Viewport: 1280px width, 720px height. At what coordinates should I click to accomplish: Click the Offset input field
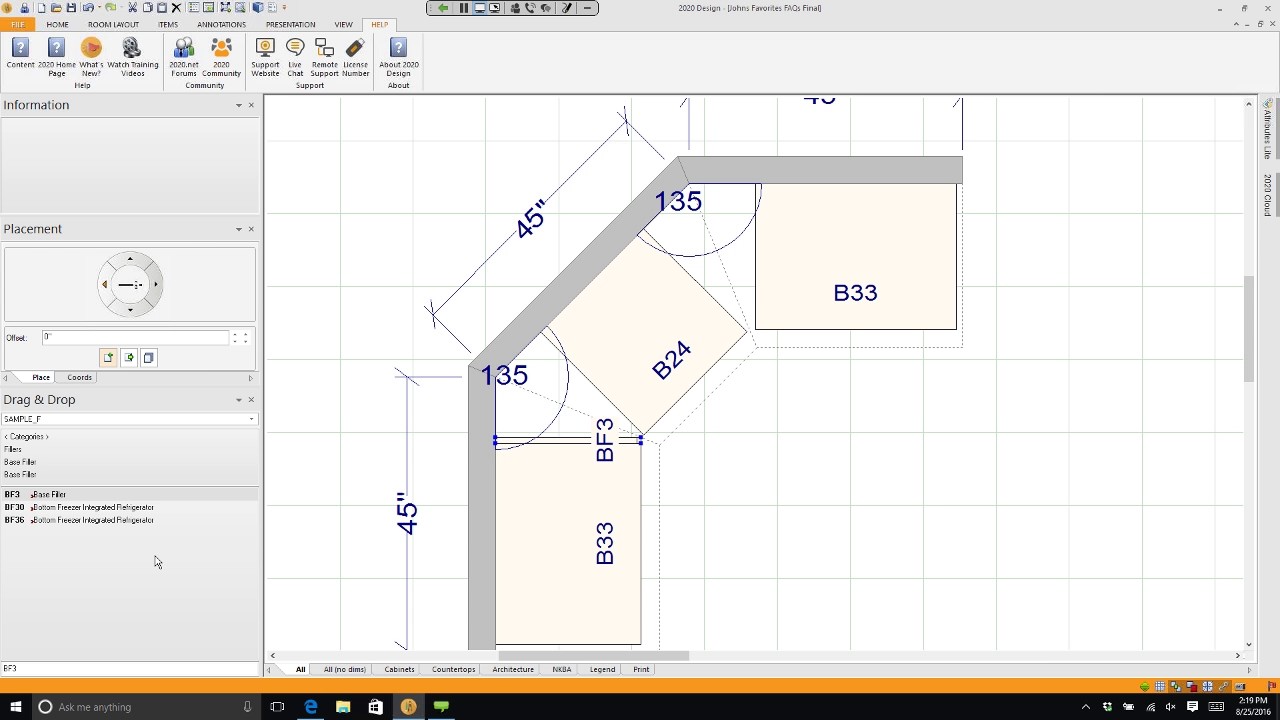point(135,338)
